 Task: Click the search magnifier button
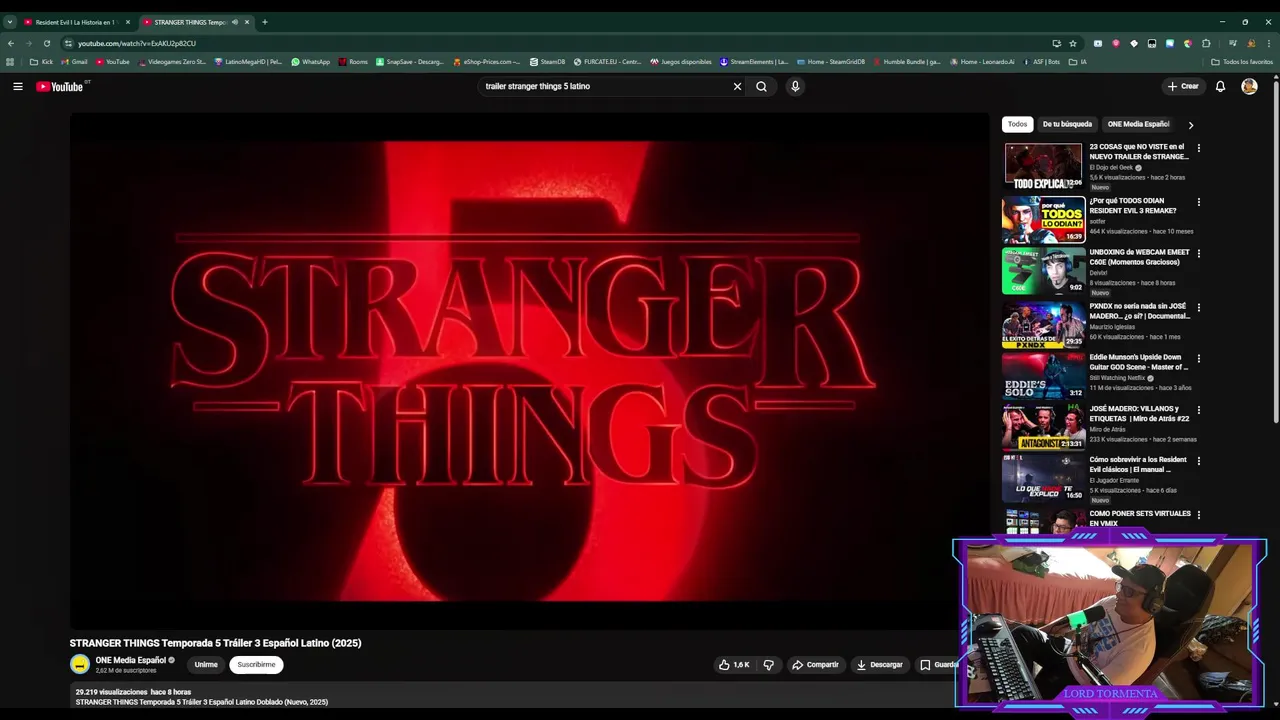point(761,86)
